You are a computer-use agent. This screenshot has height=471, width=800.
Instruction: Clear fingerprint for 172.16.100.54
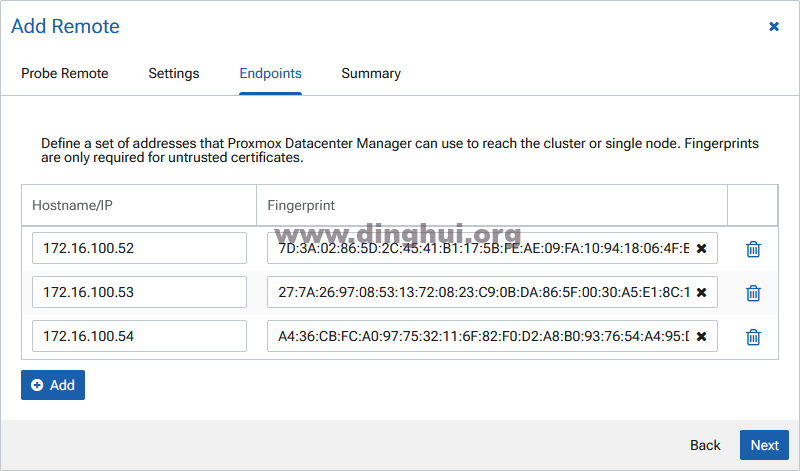pos(701,337)
